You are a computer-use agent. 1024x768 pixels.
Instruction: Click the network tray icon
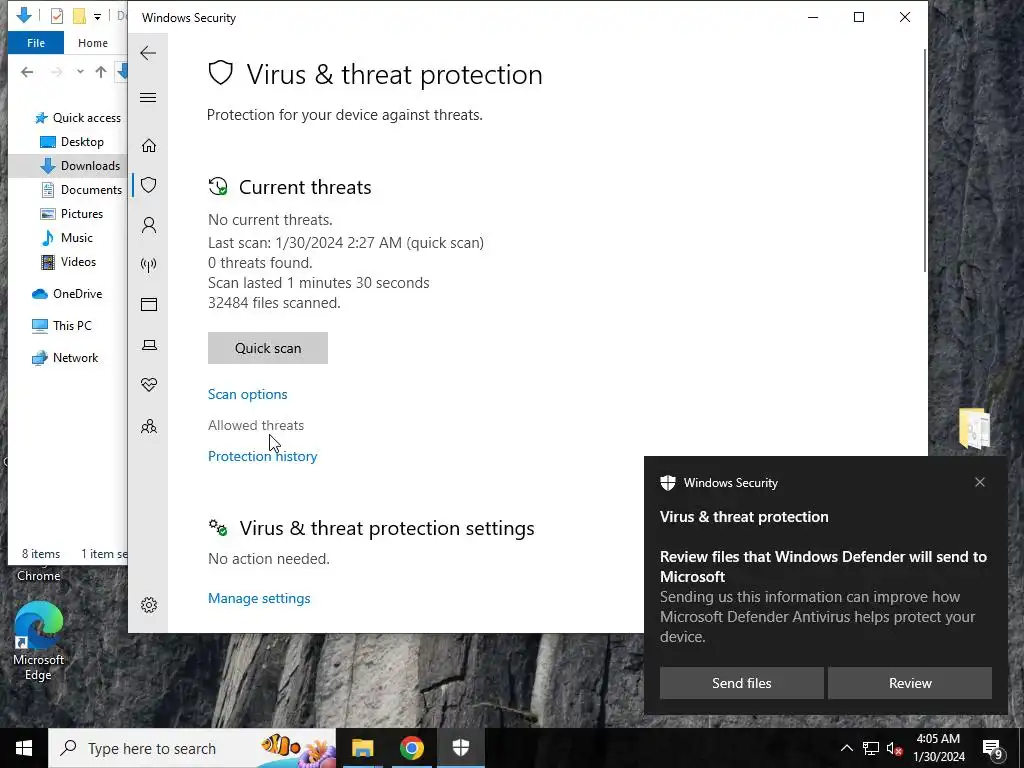coord(871,748)
